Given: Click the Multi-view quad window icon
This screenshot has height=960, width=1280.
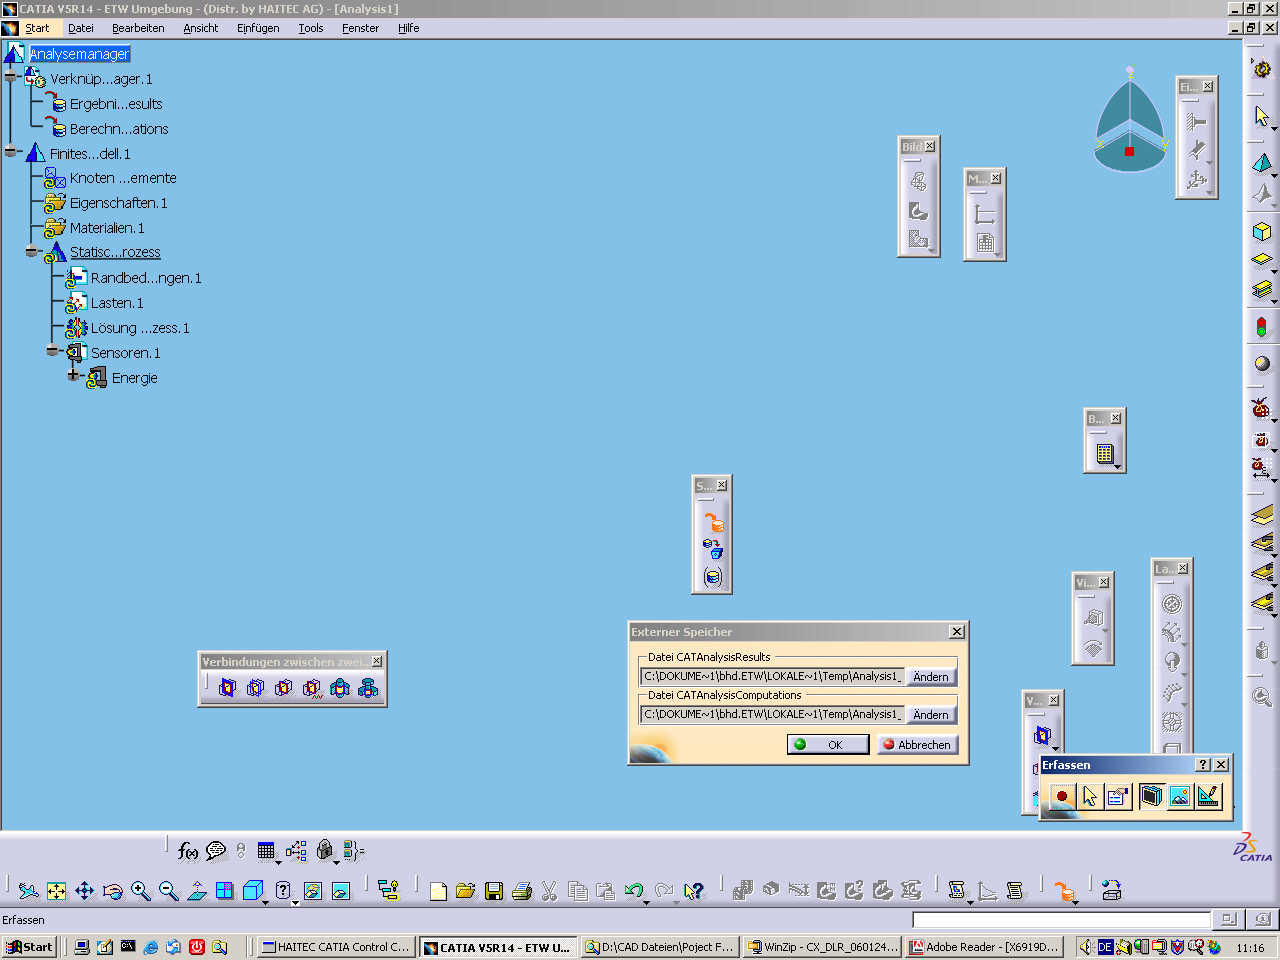Looking at the screenshot, I should [x=225, y=890].
